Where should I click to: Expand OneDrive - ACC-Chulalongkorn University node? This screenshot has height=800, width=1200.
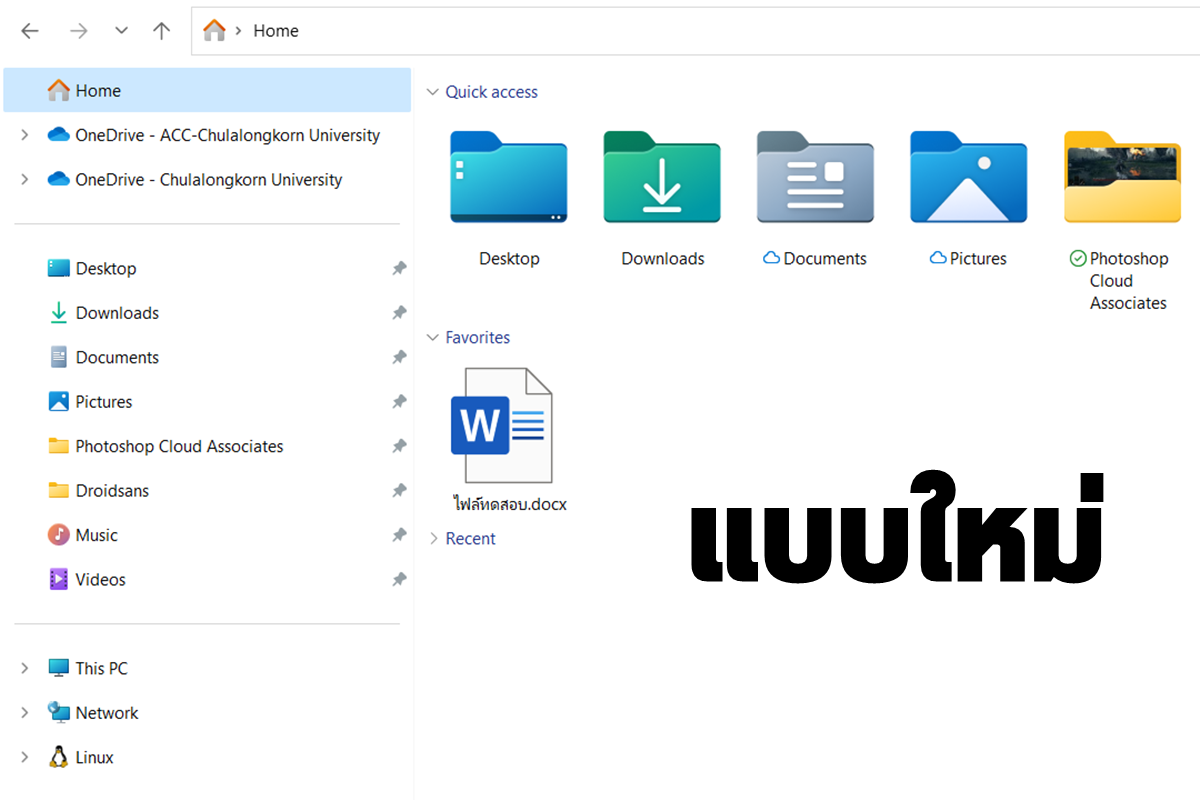click(25, 135)
